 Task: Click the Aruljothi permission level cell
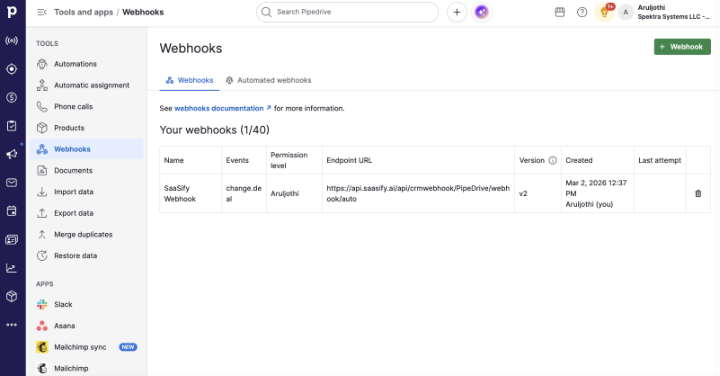pyautogui.click(x=294, y=194)
